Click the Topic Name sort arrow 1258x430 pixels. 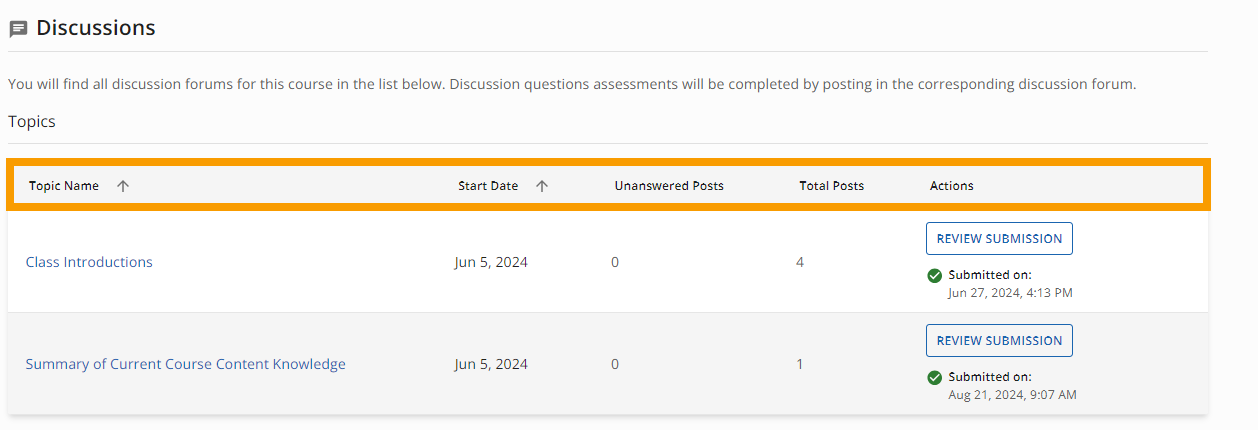(x=123, y=186)
